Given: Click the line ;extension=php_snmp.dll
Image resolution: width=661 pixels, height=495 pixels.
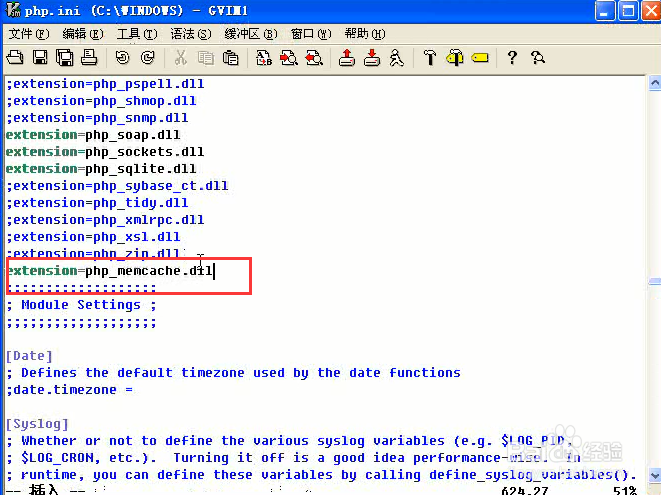Looking at the screenshot, I should tap(97, 118).
